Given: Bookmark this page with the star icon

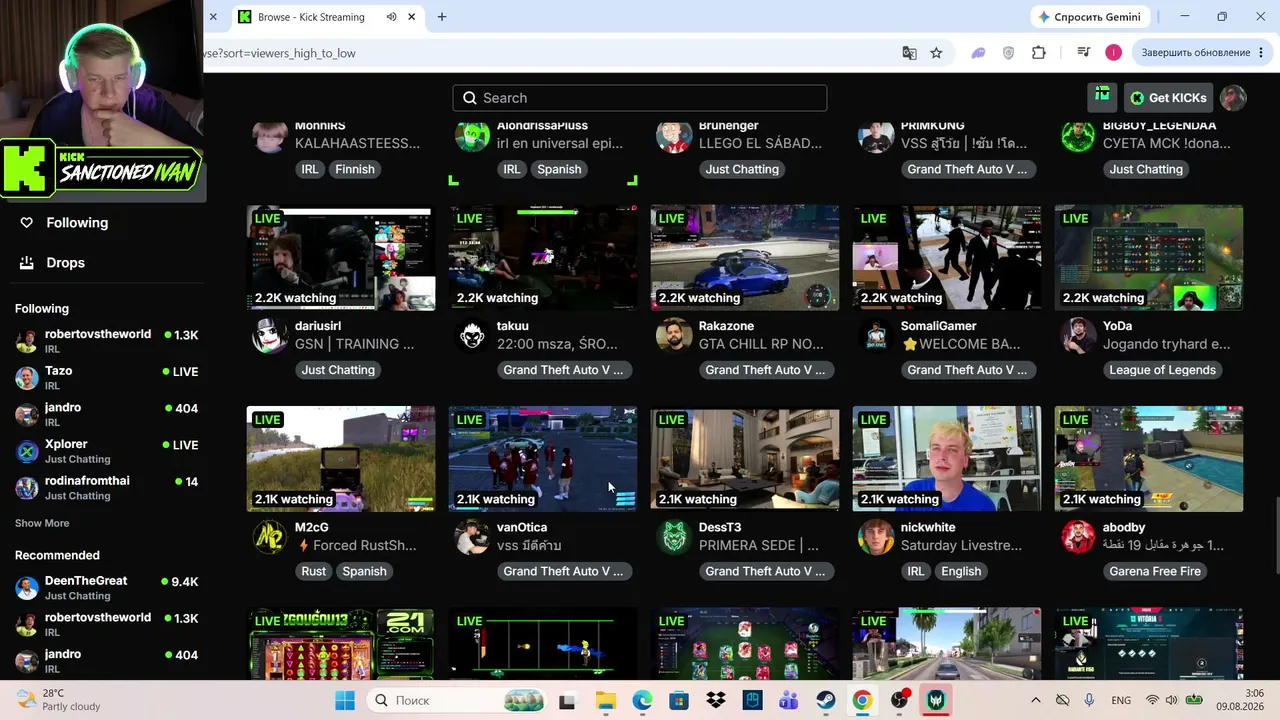Looking at the screenshot, I should [936, 53].
